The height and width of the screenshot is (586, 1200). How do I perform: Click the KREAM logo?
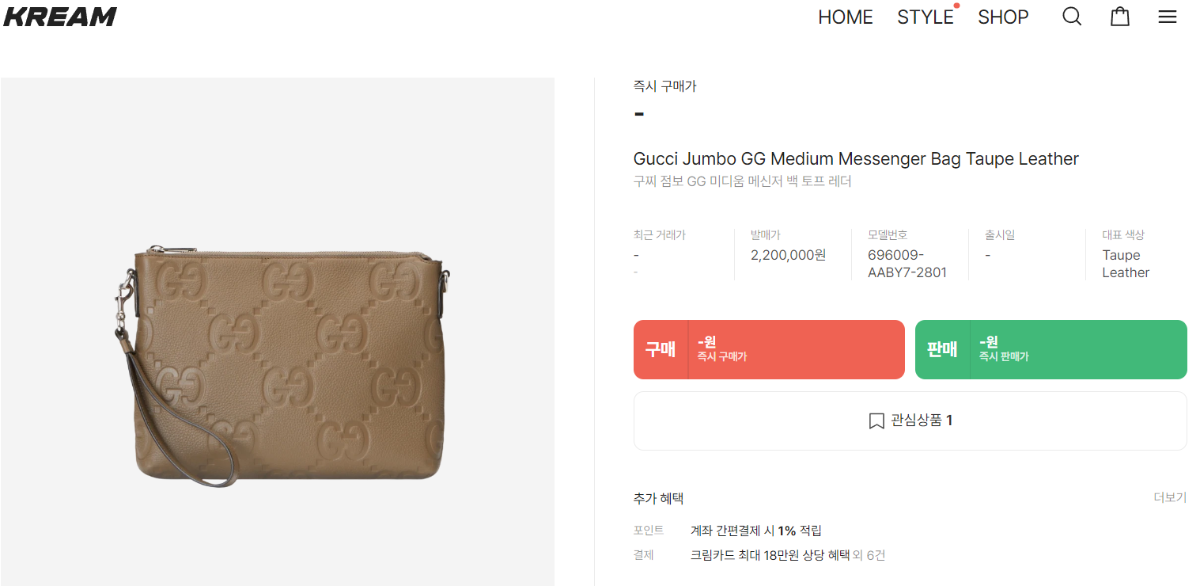click(60, 16)
